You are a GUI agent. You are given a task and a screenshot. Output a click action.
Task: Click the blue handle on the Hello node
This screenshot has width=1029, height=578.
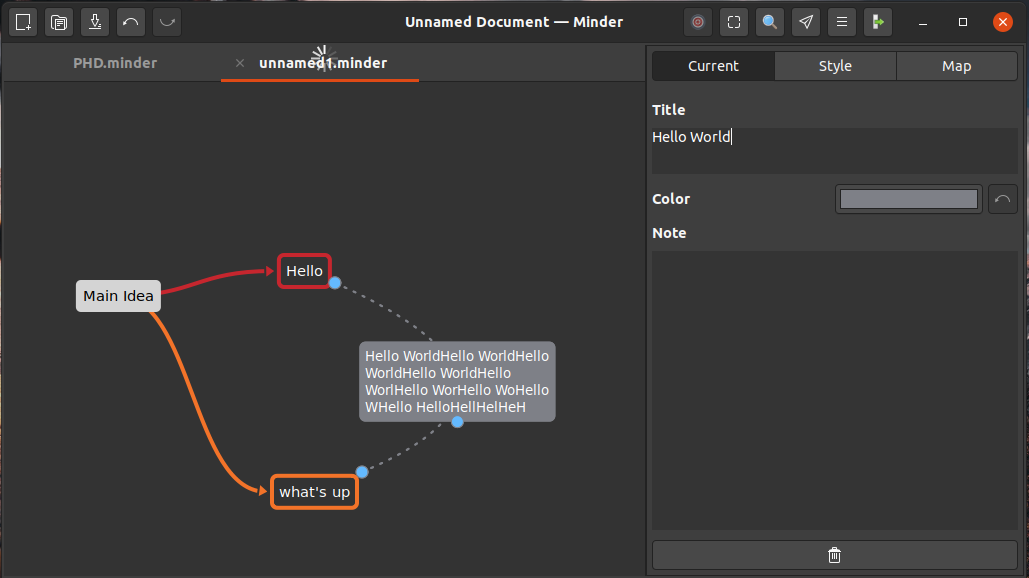335,283
